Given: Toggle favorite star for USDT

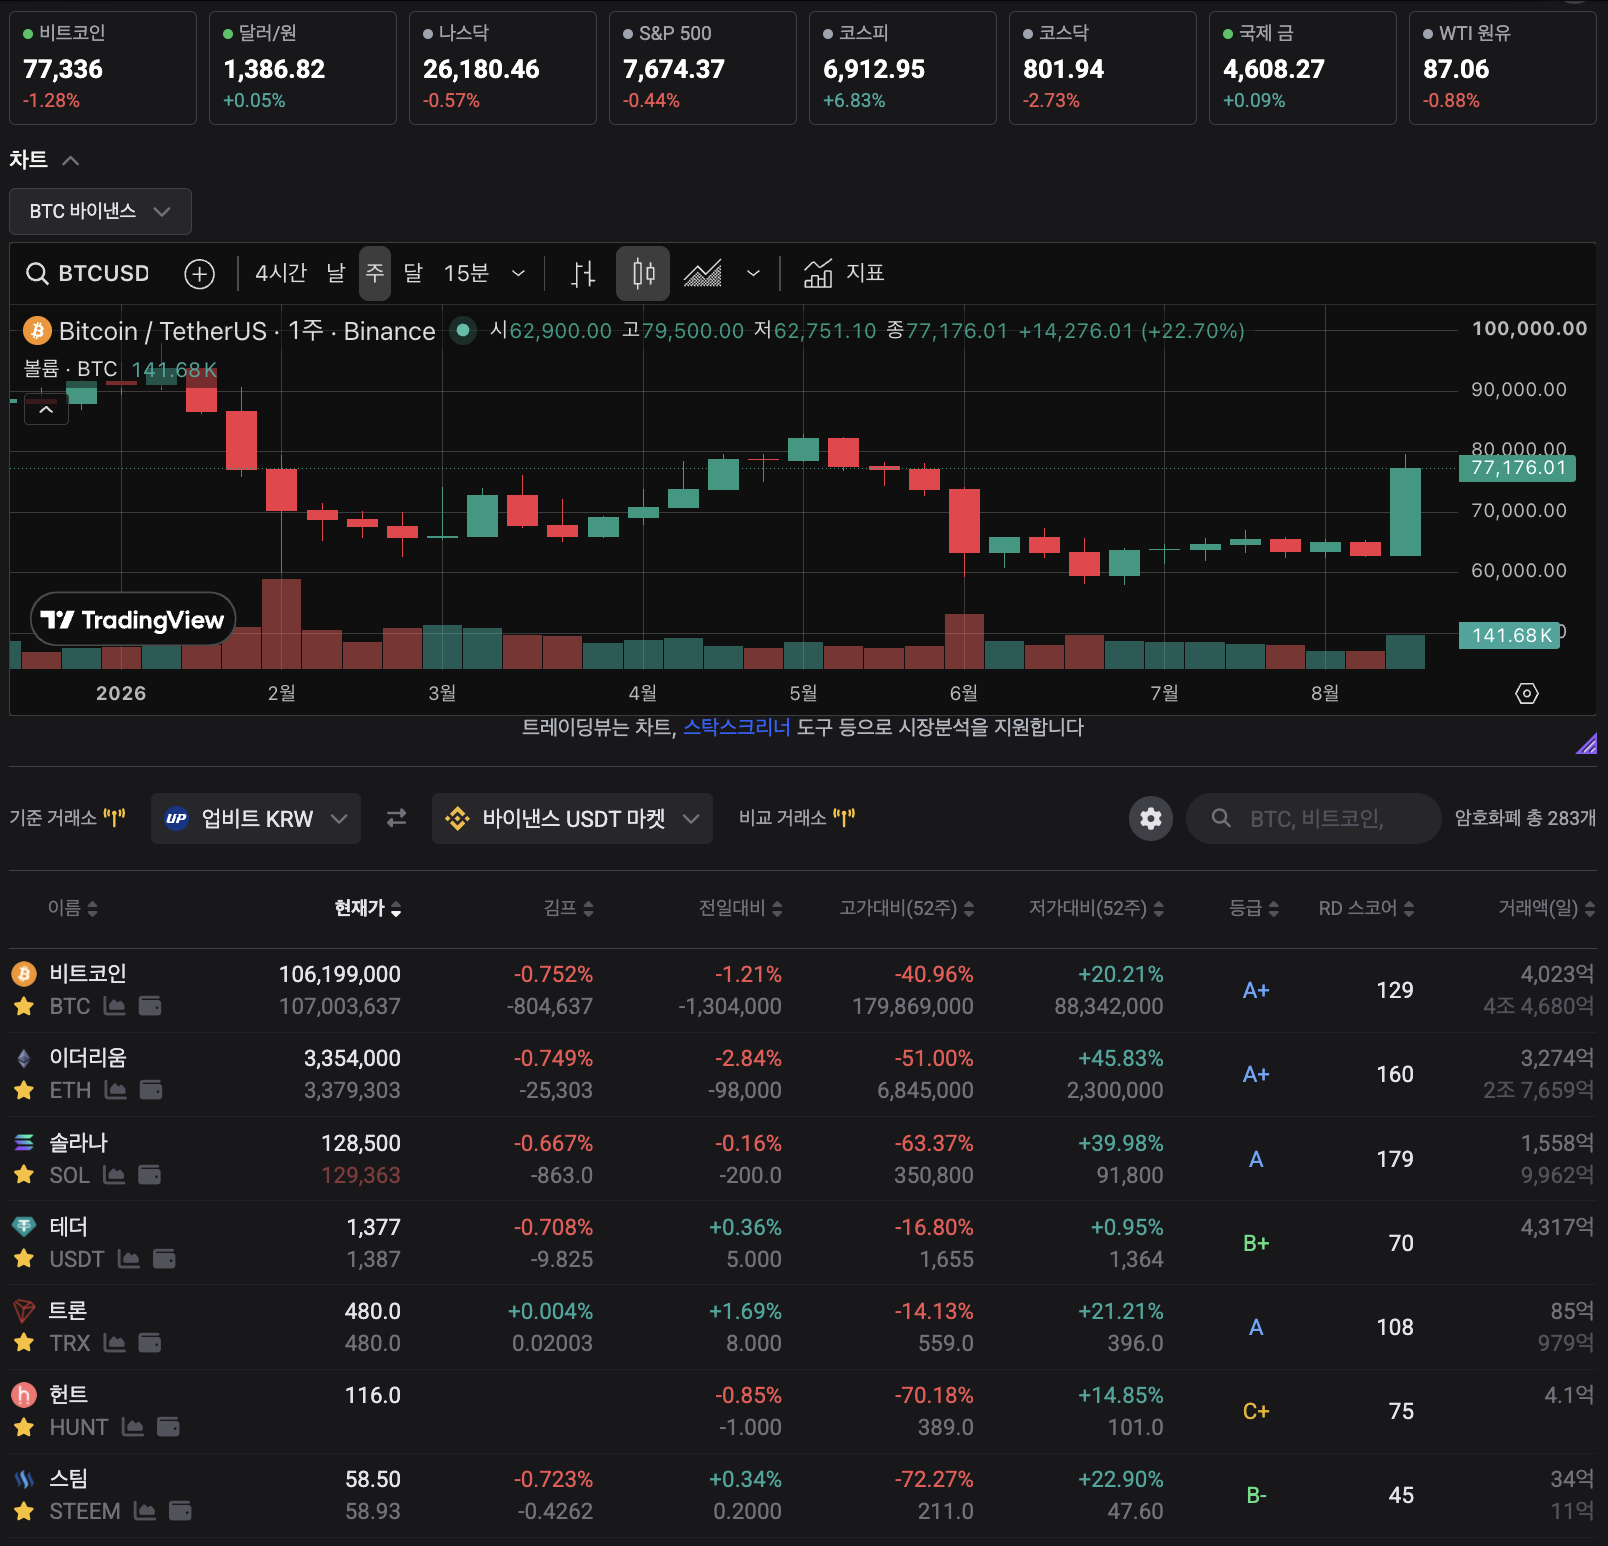Looking at the screenshot, I should point(24,1259).
